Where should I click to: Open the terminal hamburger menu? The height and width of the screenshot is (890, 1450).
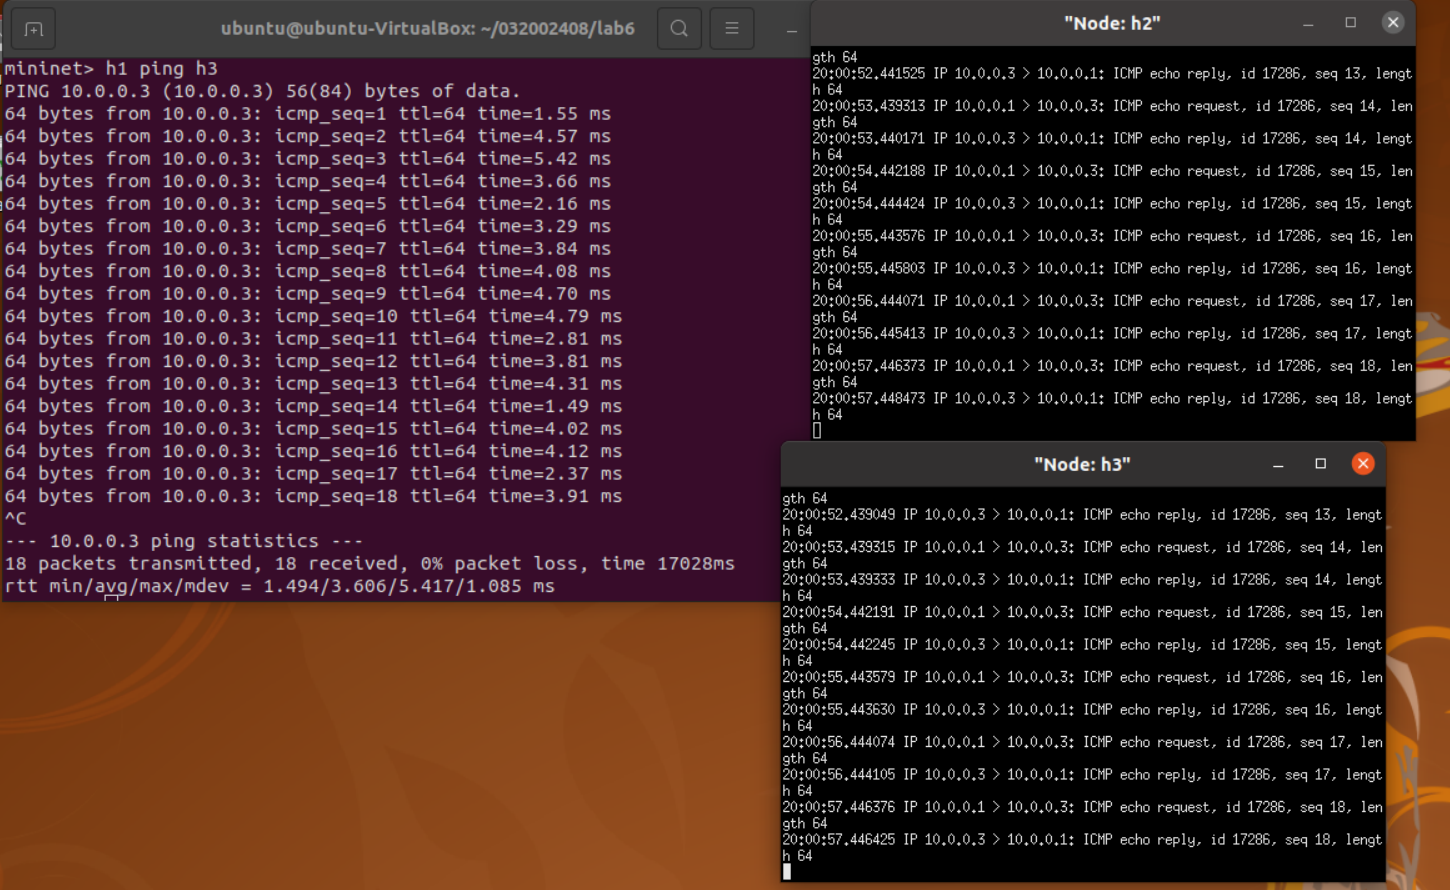[x=732, y=29]
